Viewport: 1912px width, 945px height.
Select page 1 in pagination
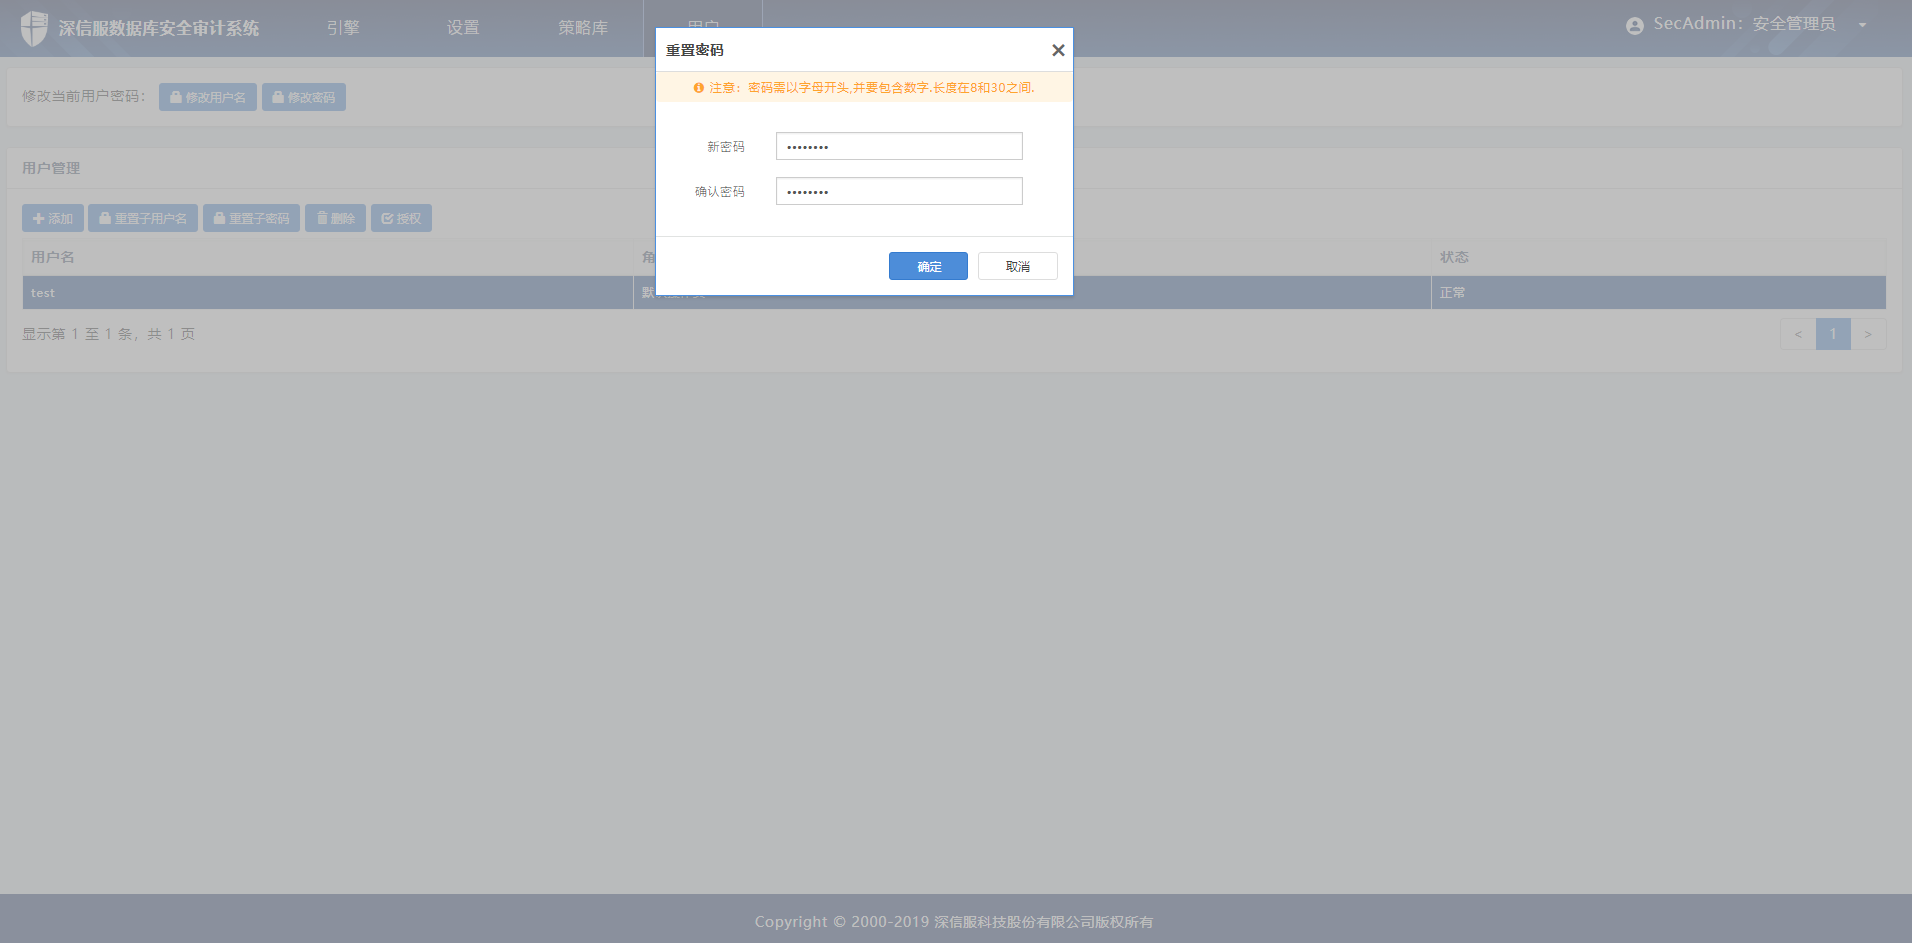click(1833, 334)
